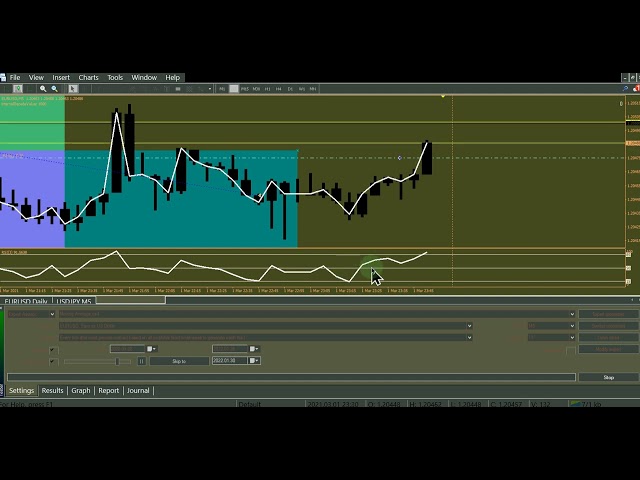Viewport: 640px width, 480px height.
Task: Click the green new chart icon
Action: [18, 89]
